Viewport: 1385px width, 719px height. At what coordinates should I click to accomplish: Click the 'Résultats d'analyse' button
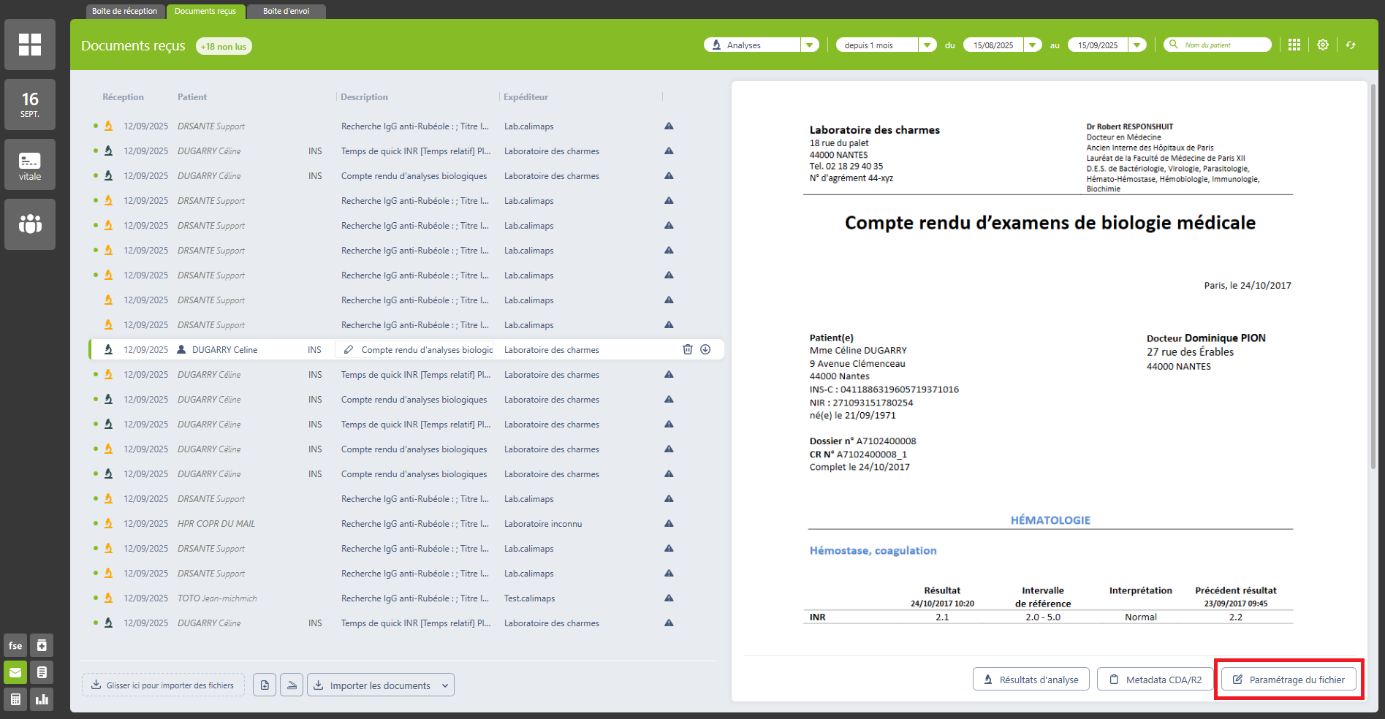tap(1030, 680)
